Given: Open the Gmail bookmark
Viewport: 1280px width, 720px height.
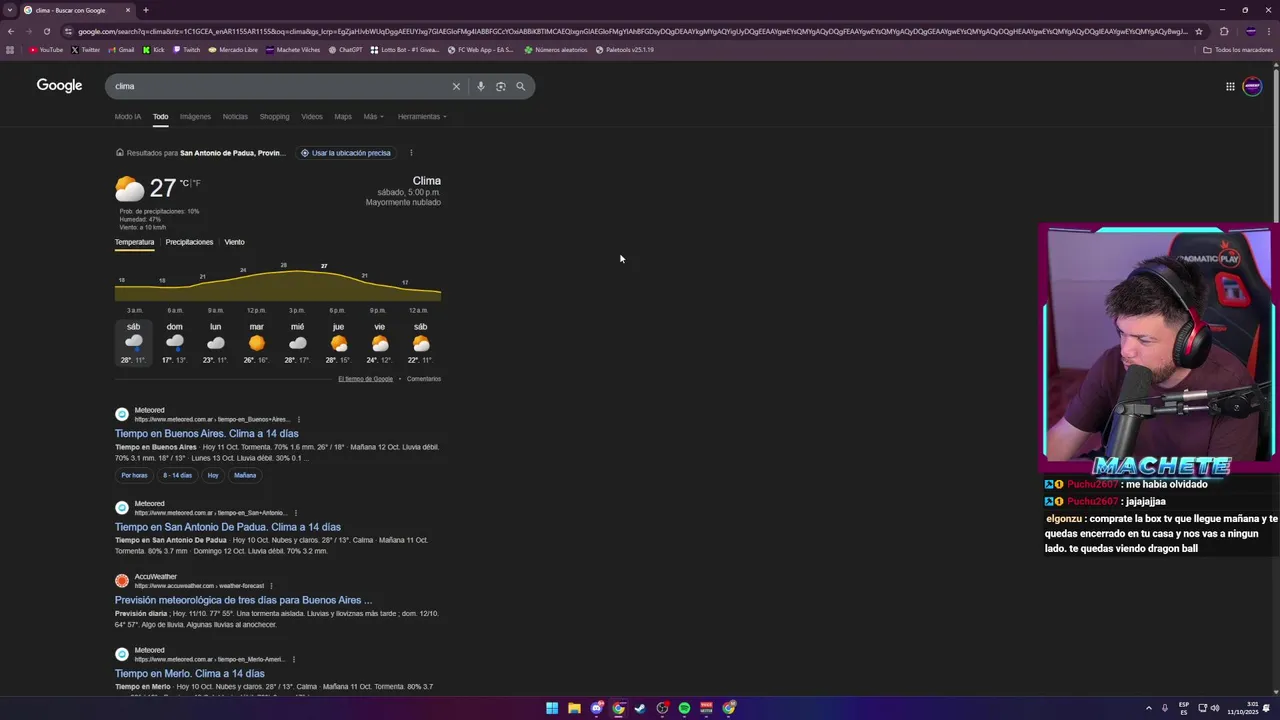Looking at the screenshot, I should click(x=122, y=49).
